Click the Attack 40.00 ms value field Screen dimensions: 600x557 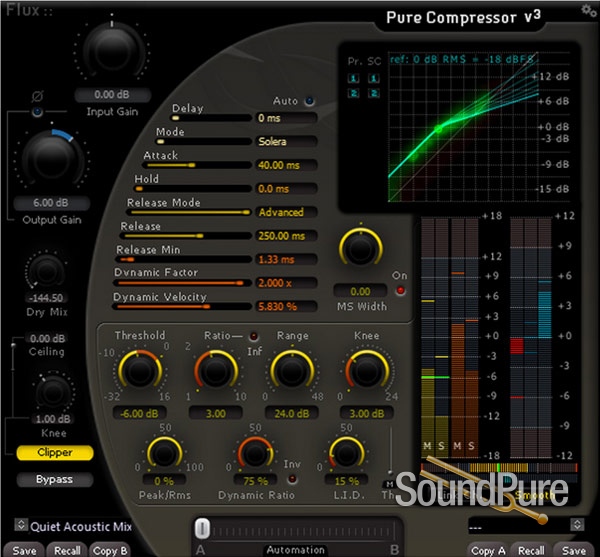(x=286, y=165)
